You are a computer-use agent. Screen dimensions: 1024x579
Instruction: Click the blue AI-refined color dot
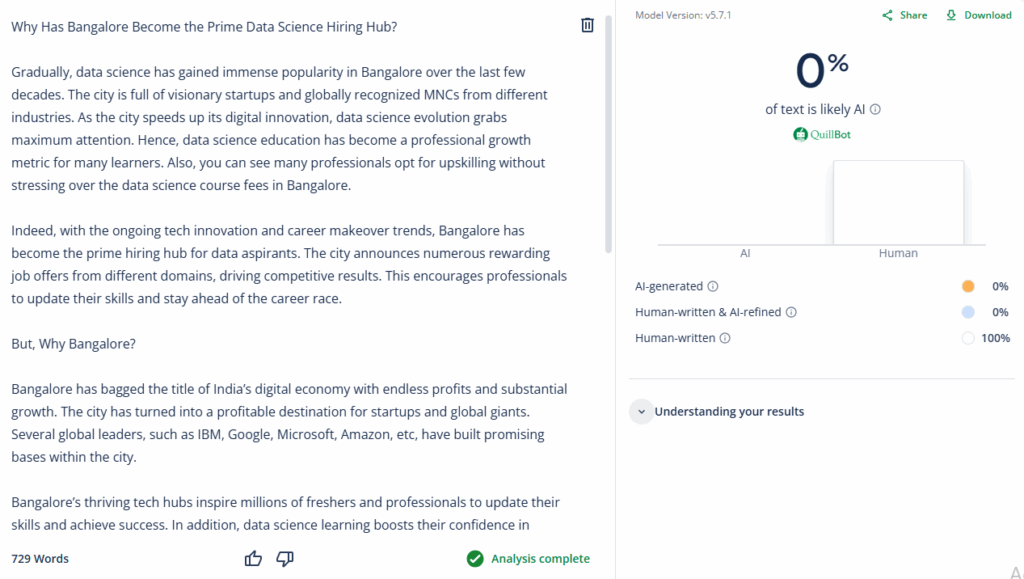(x=967, y=312)
